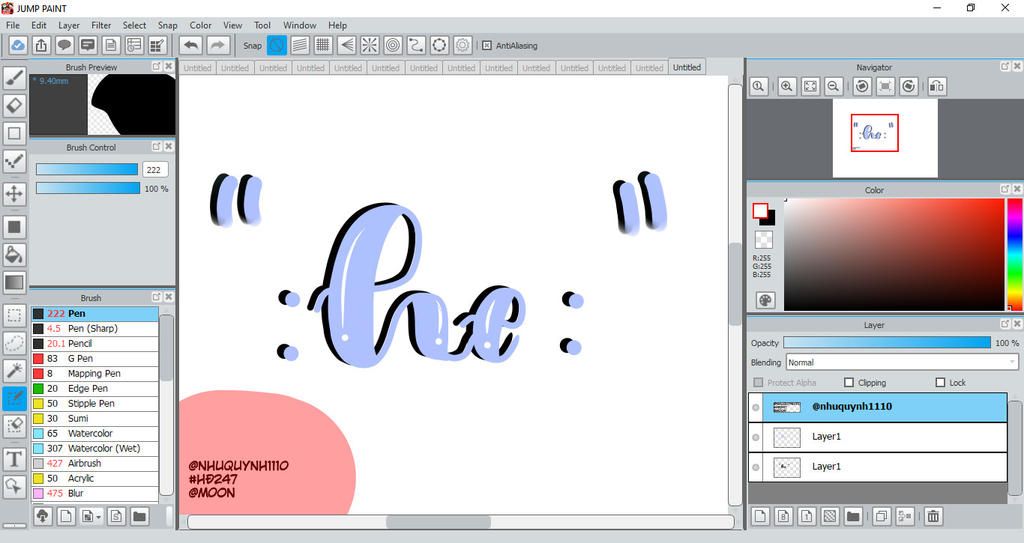The height and width of the screenshot is (543, 1024).
Task: Select the Watercolor (Wet) brush
Action: click(x=95, y=448)
